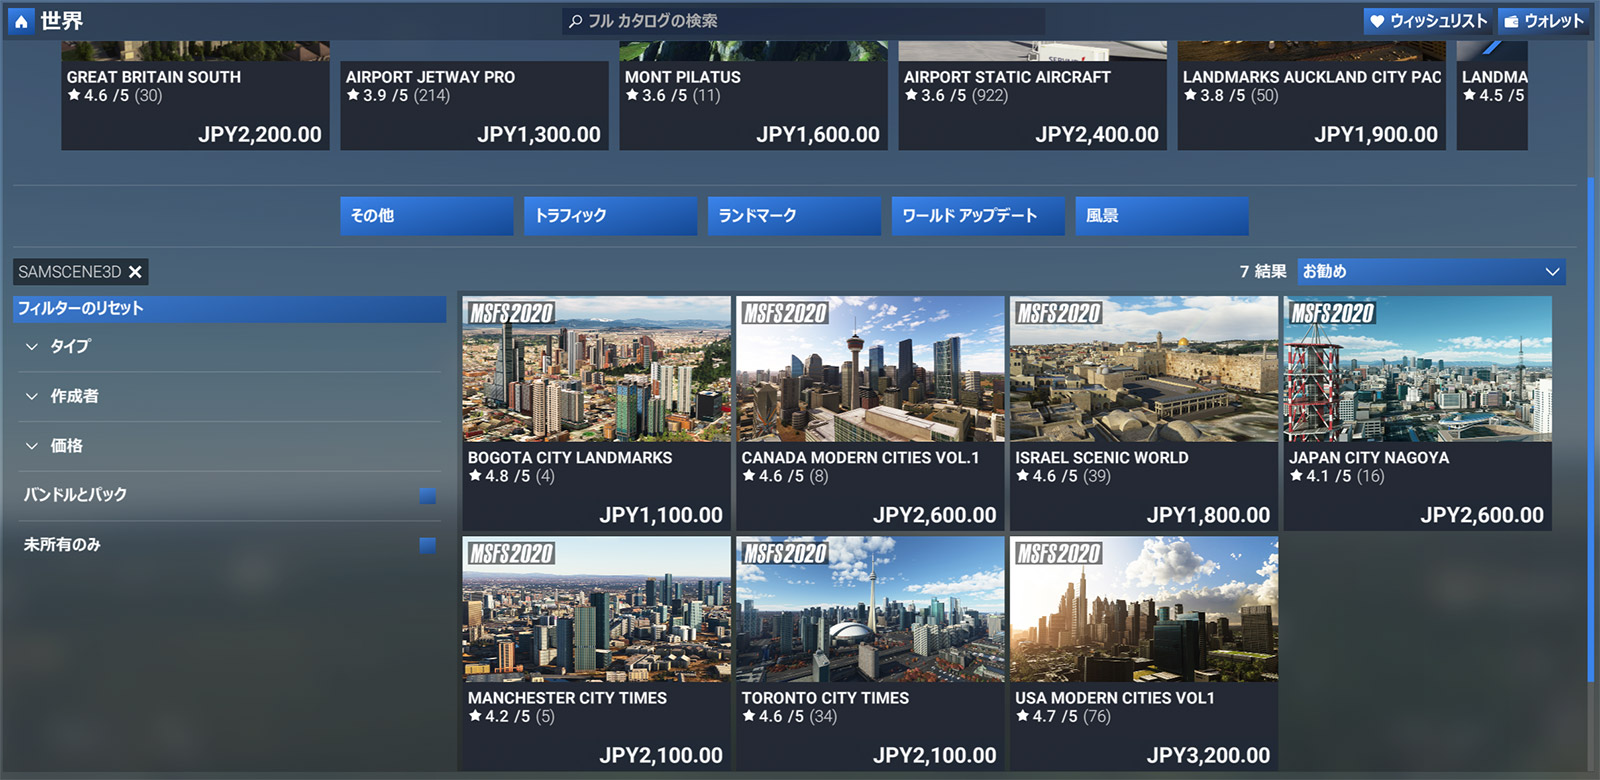
Task: Click the vertical scrollbar on the right edge
Action: pyautogui.click(x=1590, y=430)
